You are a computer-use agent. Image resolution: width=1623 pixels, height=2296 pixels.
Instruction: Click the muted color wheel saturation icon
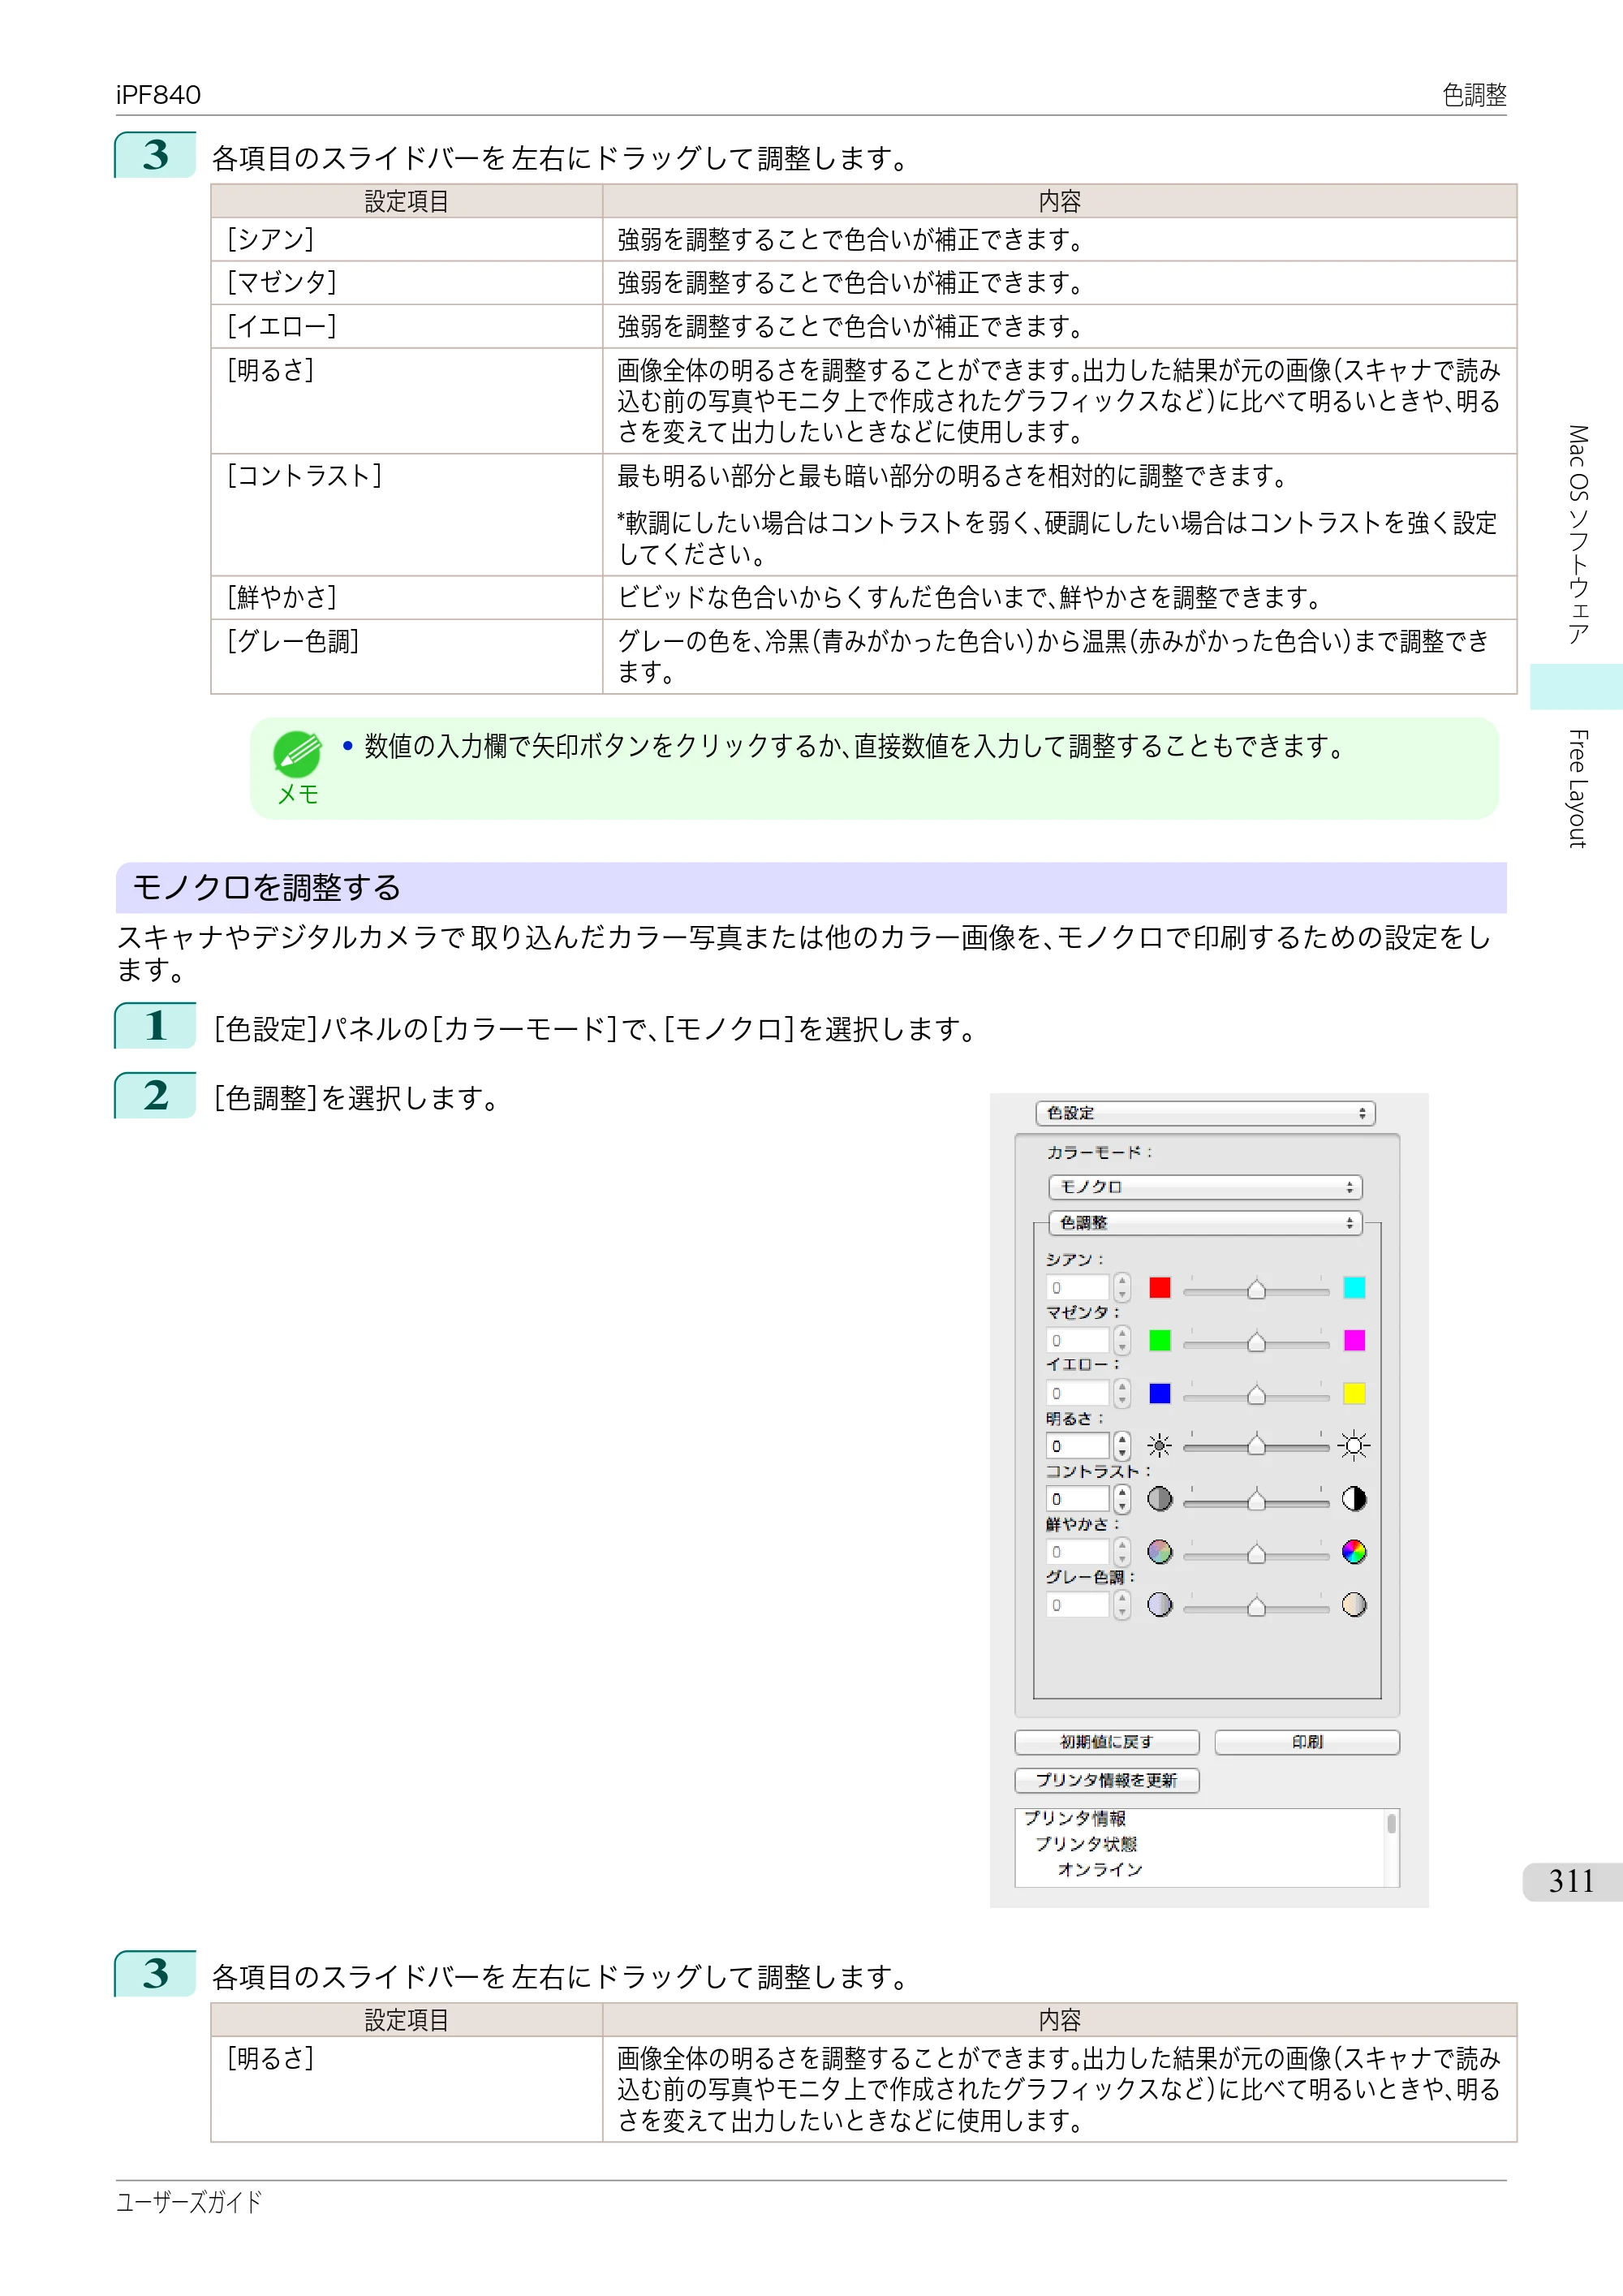(1159, 1552)
